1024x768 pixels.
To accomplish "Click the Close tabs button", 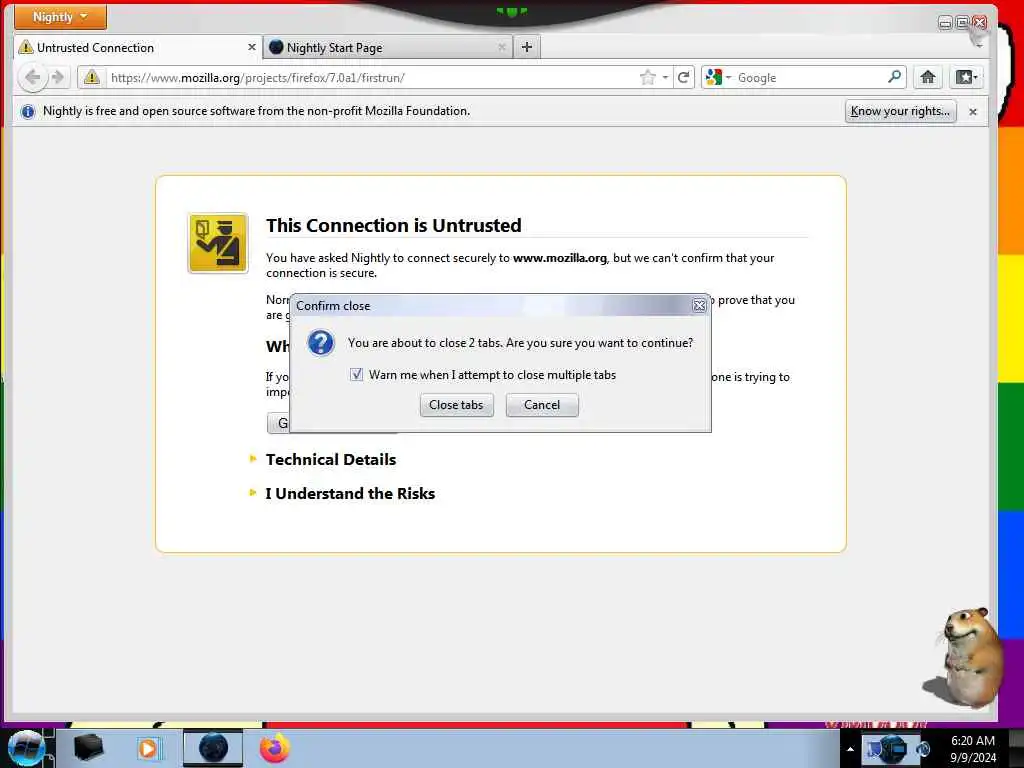I will click(456, 405).
